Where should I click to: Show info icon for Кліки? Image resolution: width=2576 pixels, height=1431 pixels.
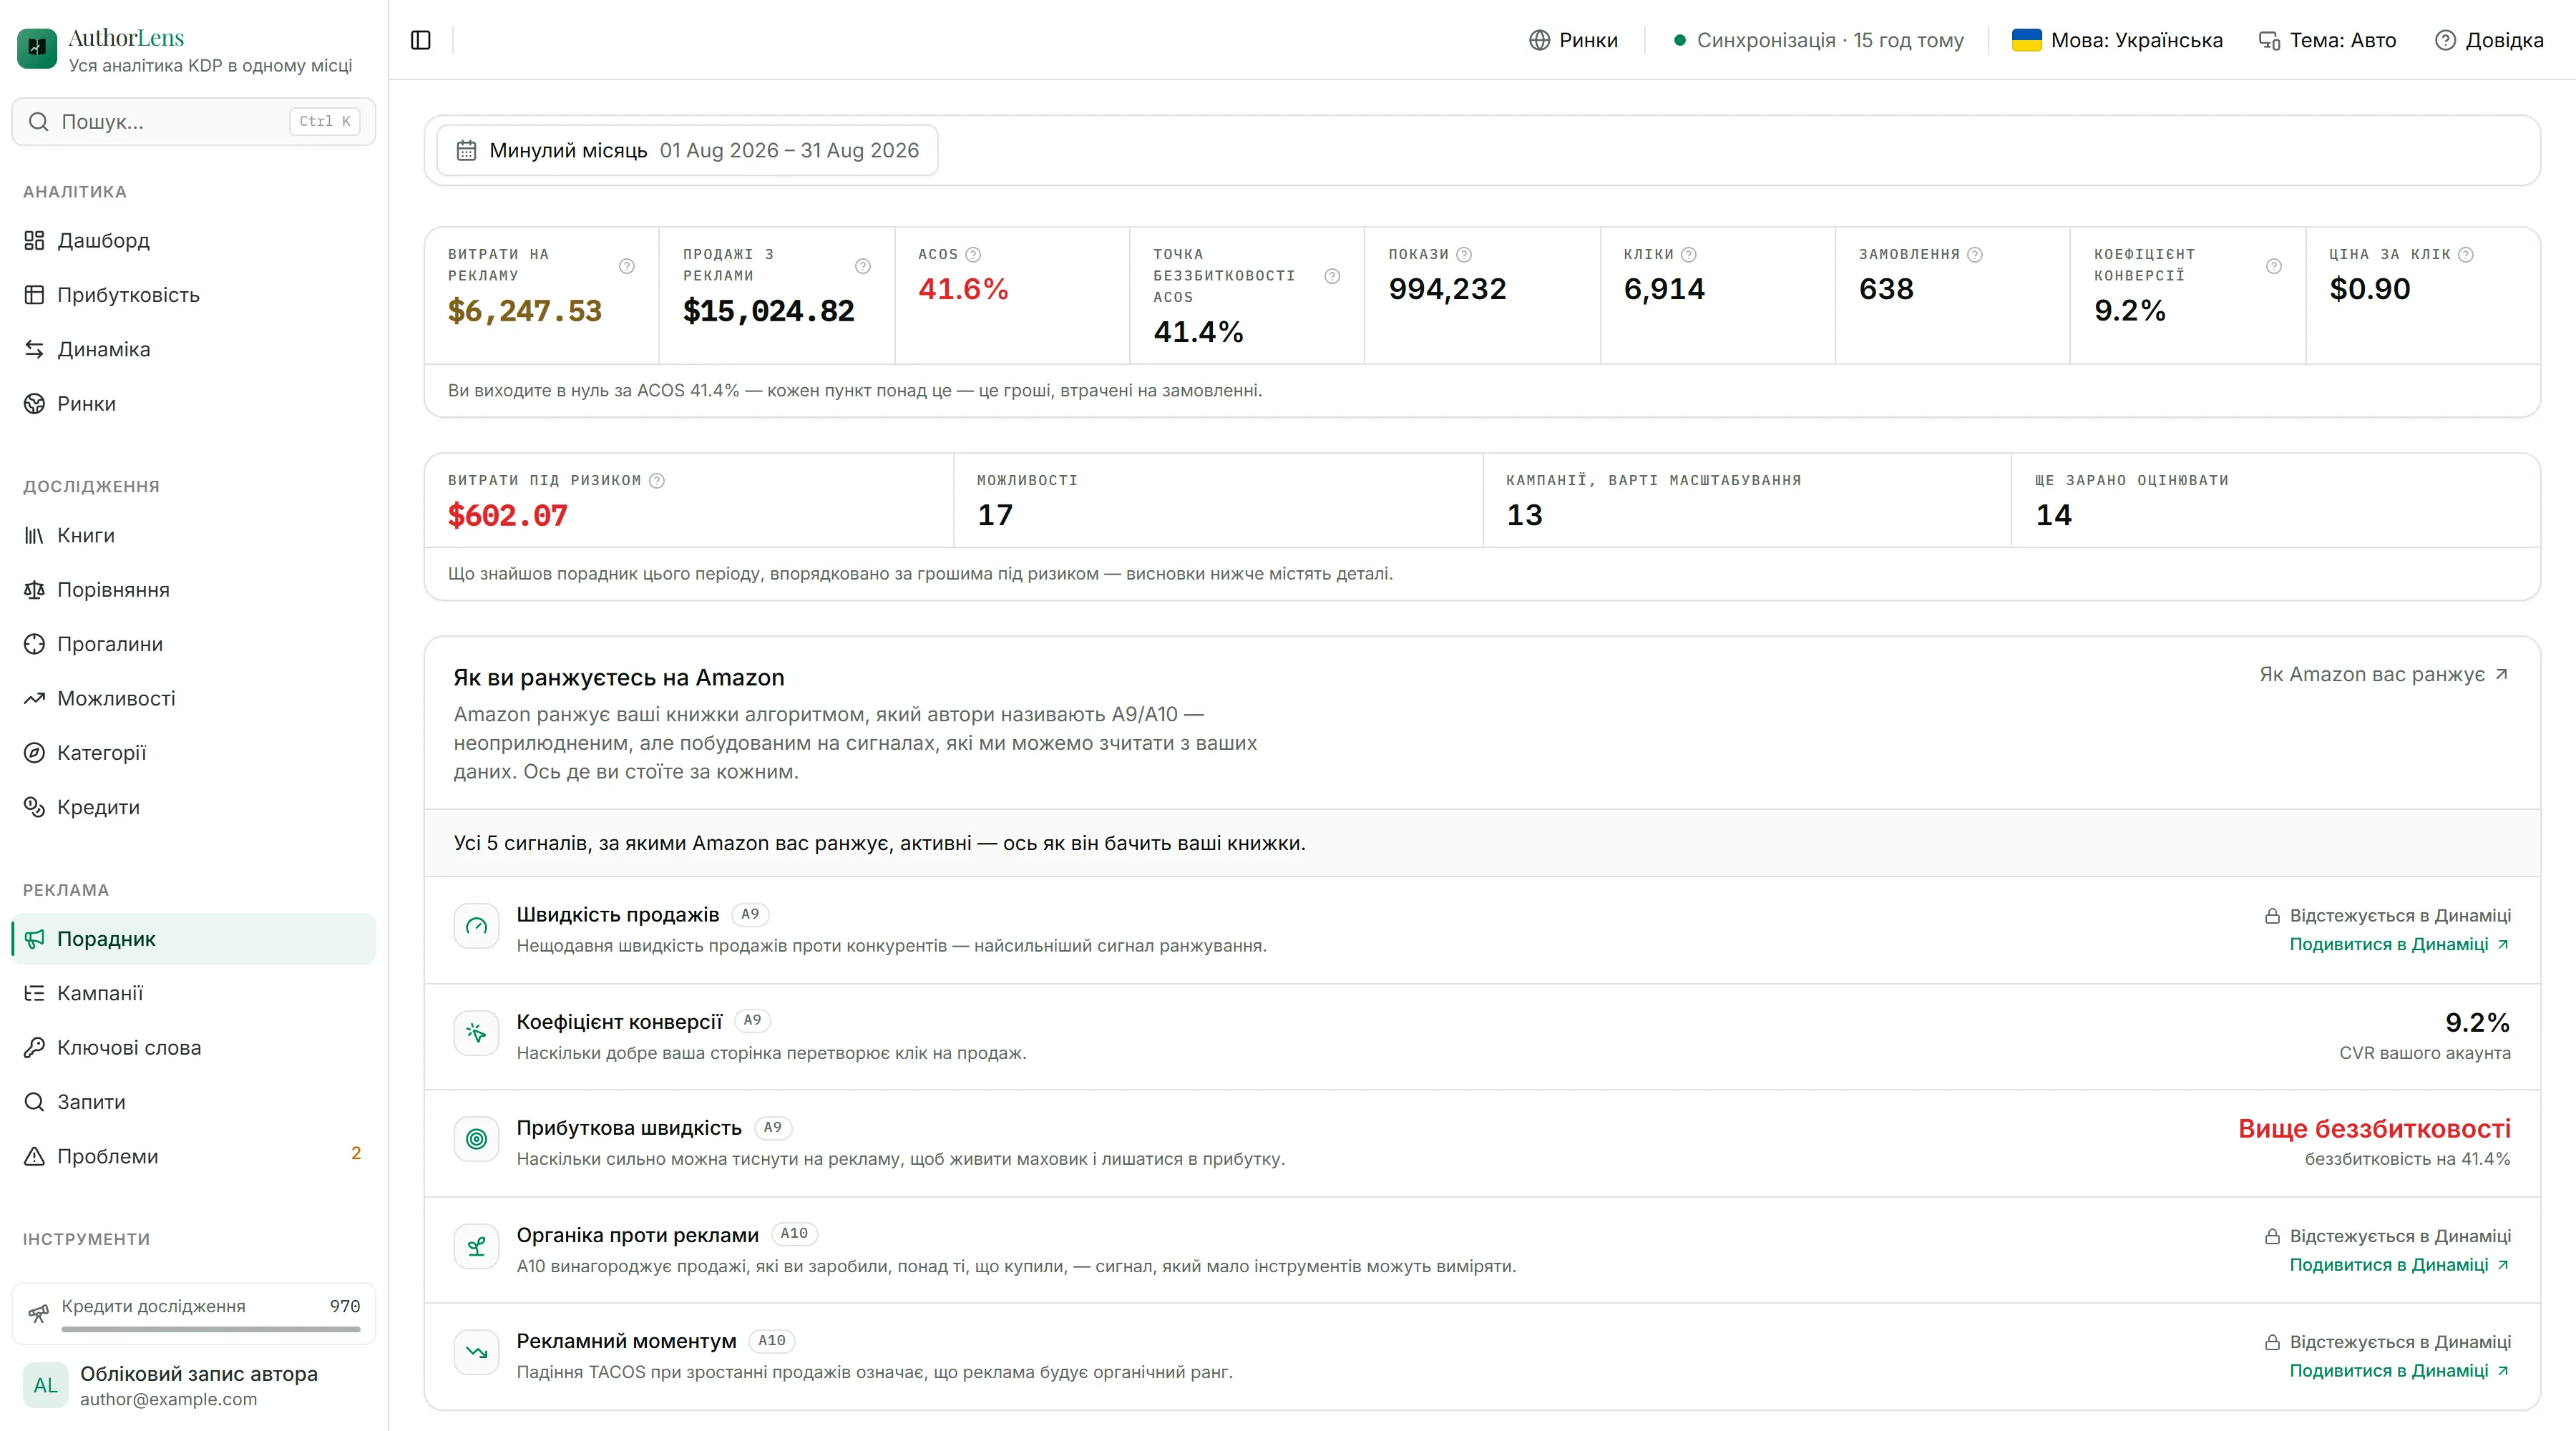coord(1689,254)
